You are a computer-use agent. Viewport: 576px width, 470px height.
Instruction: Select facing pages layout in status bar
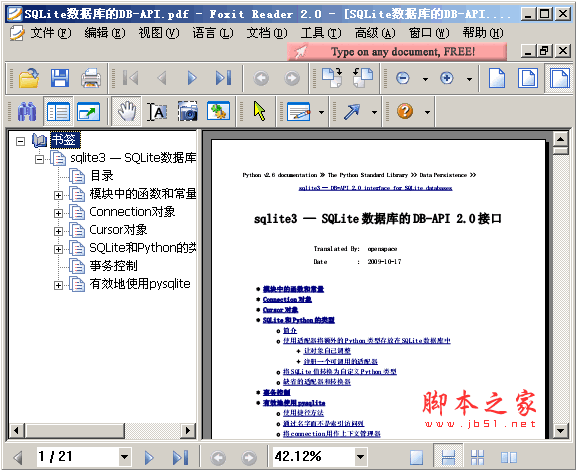tap(509, 458)
